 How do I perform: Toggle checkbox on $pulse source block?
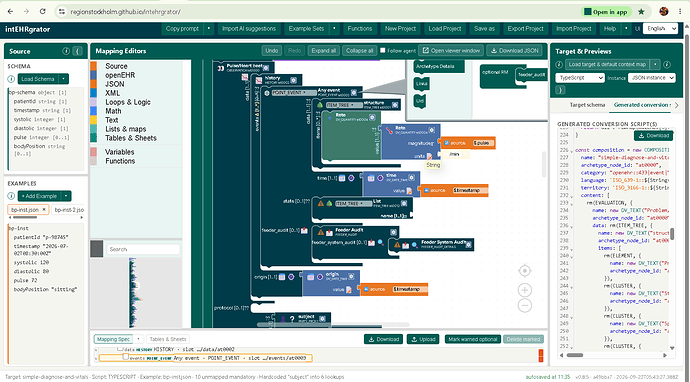[447, 143]
